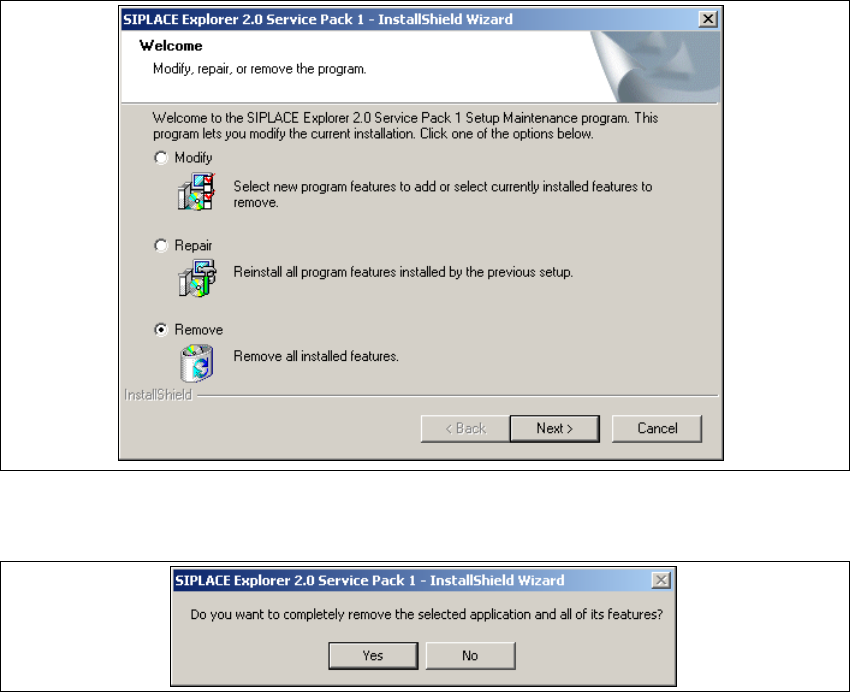The width and height of the screenshot is (850, 692).
Task: Click the Next button
Action: pyautogui.click(x=555, y=429)
